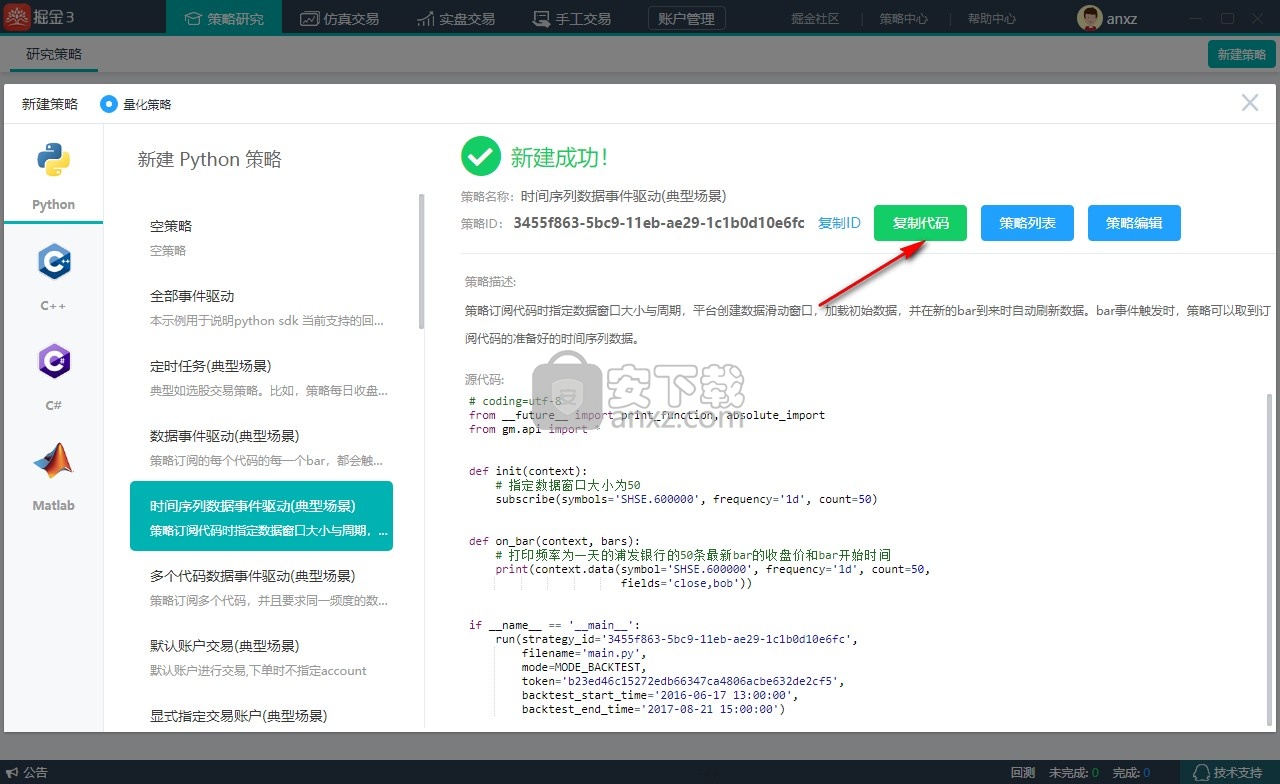
Task: Click the green 复制代码 button
Action: [920, 223]
